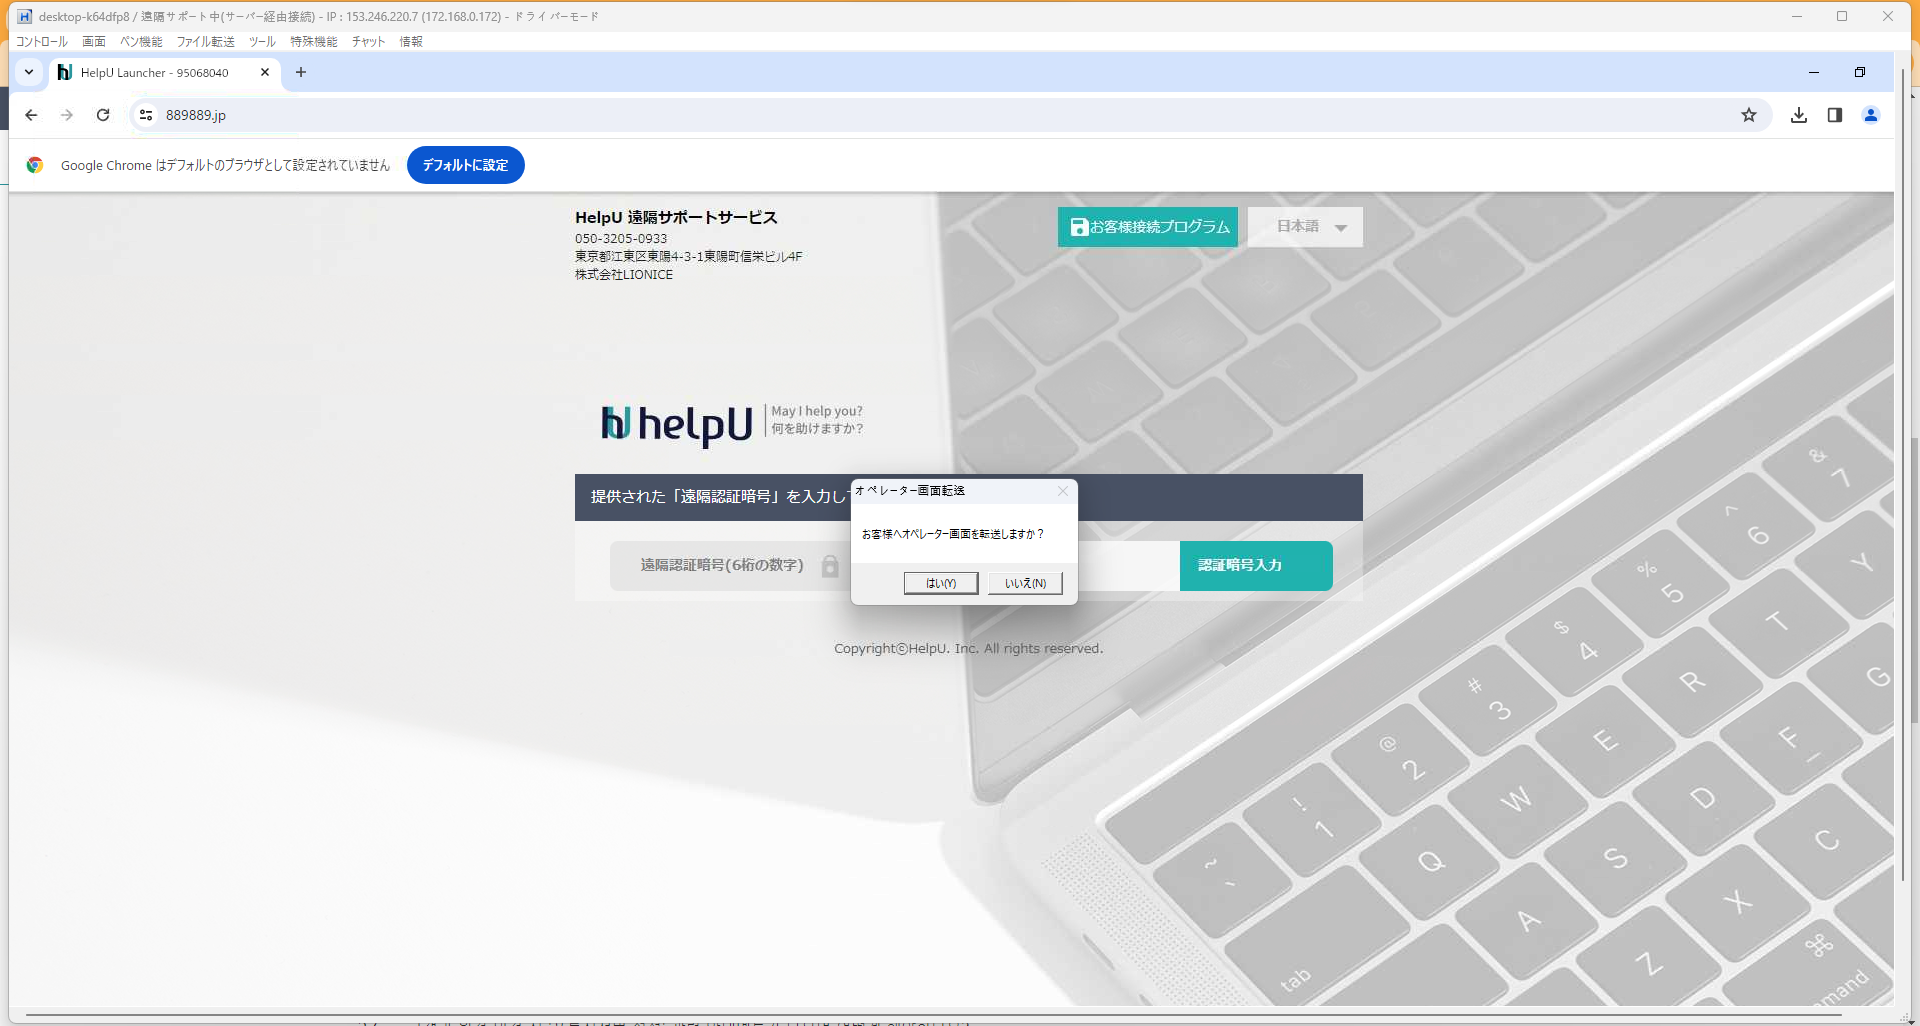The width and height of the screenshot is (1920, 1026).
Task: Open Chrome downloads icon
Action: 1799,115
